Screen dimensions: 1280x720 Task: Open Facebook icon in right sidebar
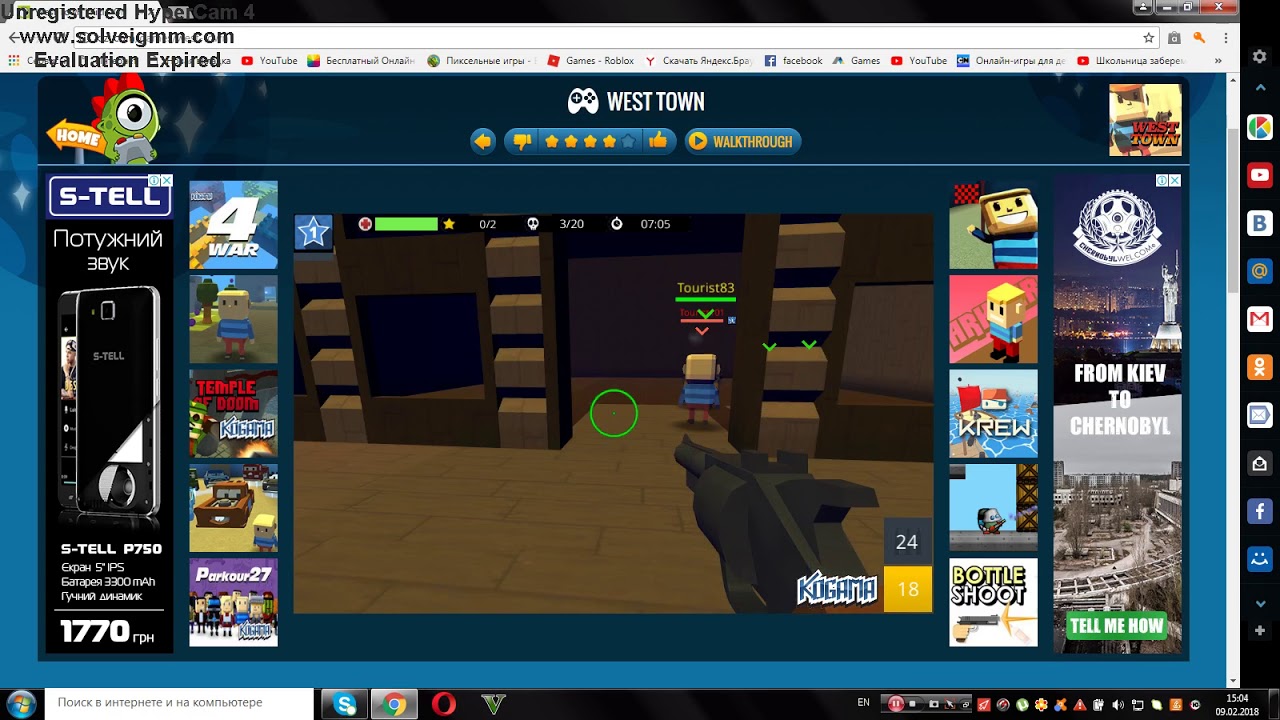[x=1260, y=511]
